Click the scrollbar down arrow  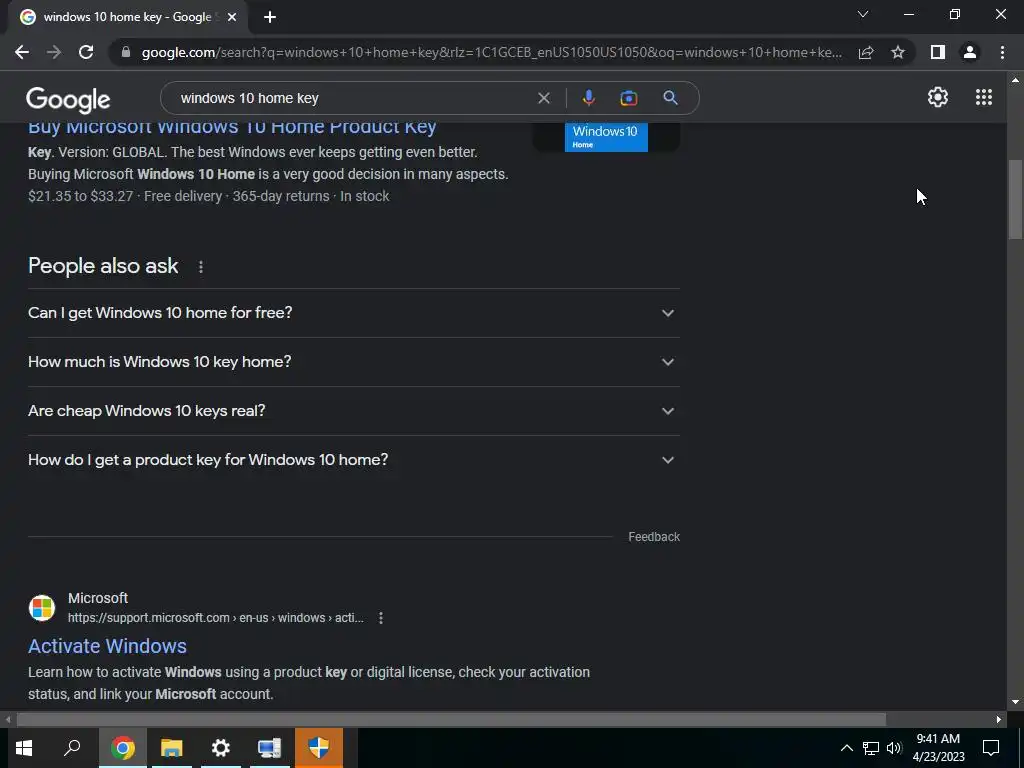pos(1015,703)
